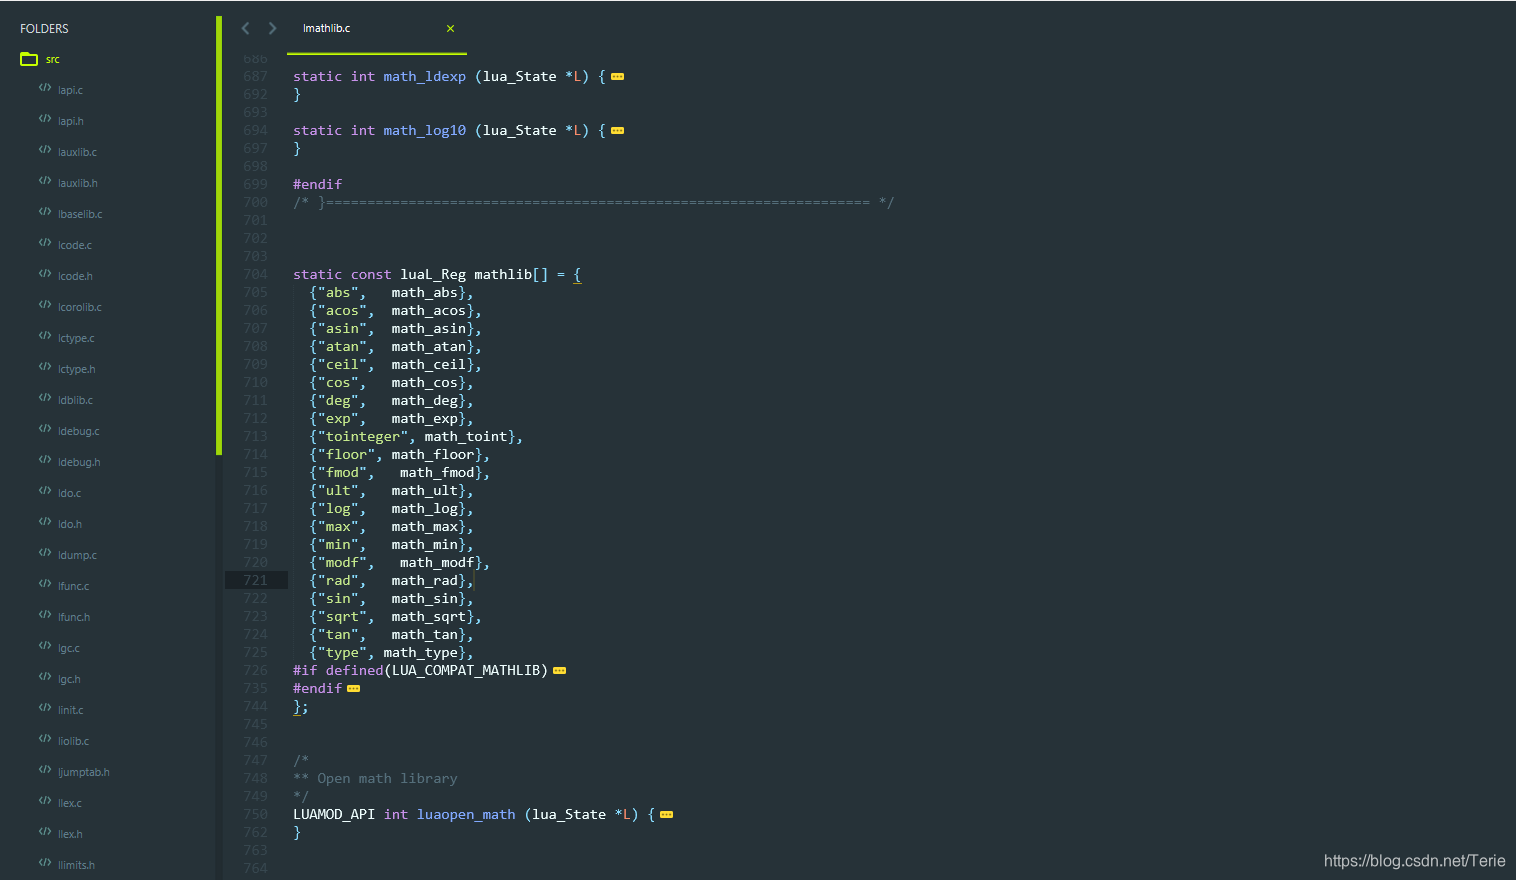Click code file icon beside lauxlib.c
Screen dimensions: 1516x880
(x=45, y=150)
